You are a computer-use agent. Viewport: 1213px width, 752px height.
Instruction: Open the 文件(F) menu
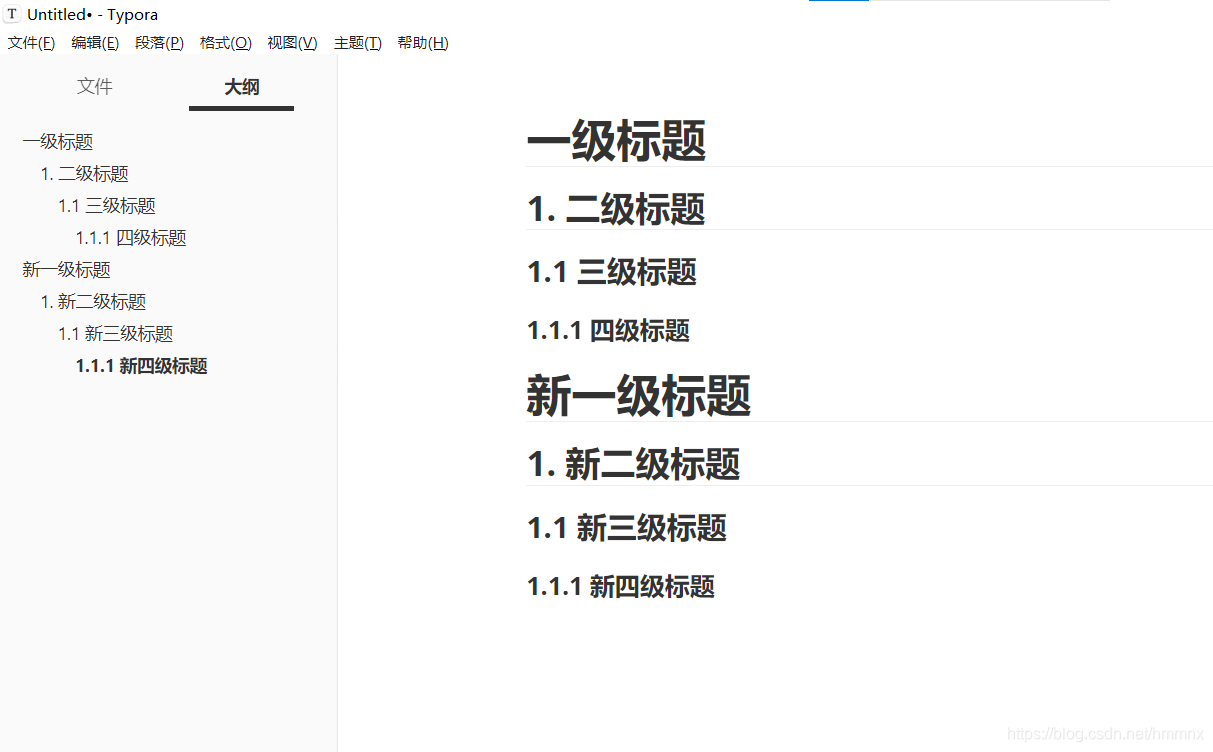[31, 42]
